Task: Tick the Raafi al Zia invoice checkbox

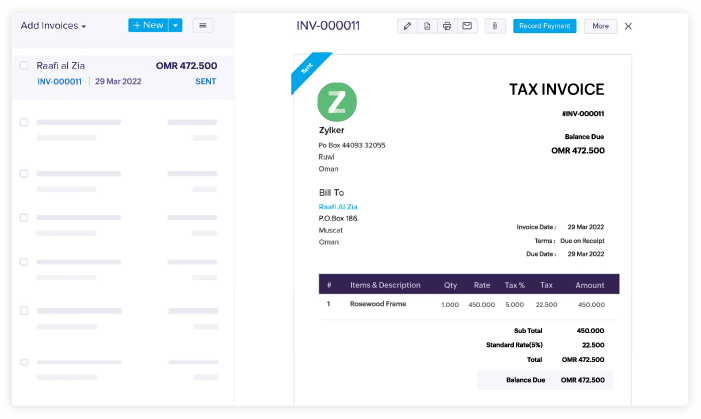Action: 24,65
